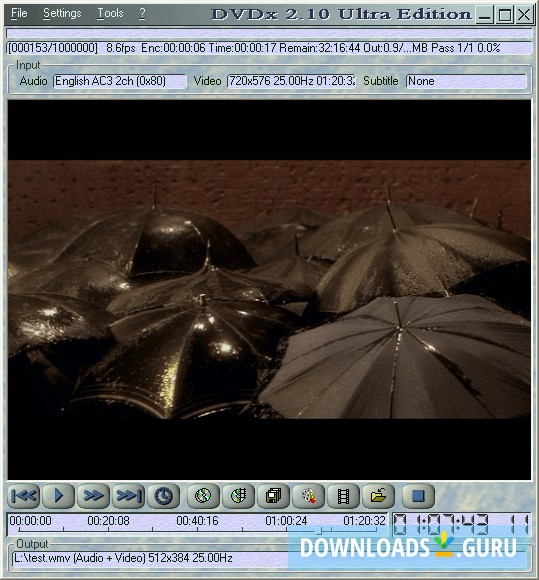Open the File menu

pyautogui.click(x=19, y=13)
